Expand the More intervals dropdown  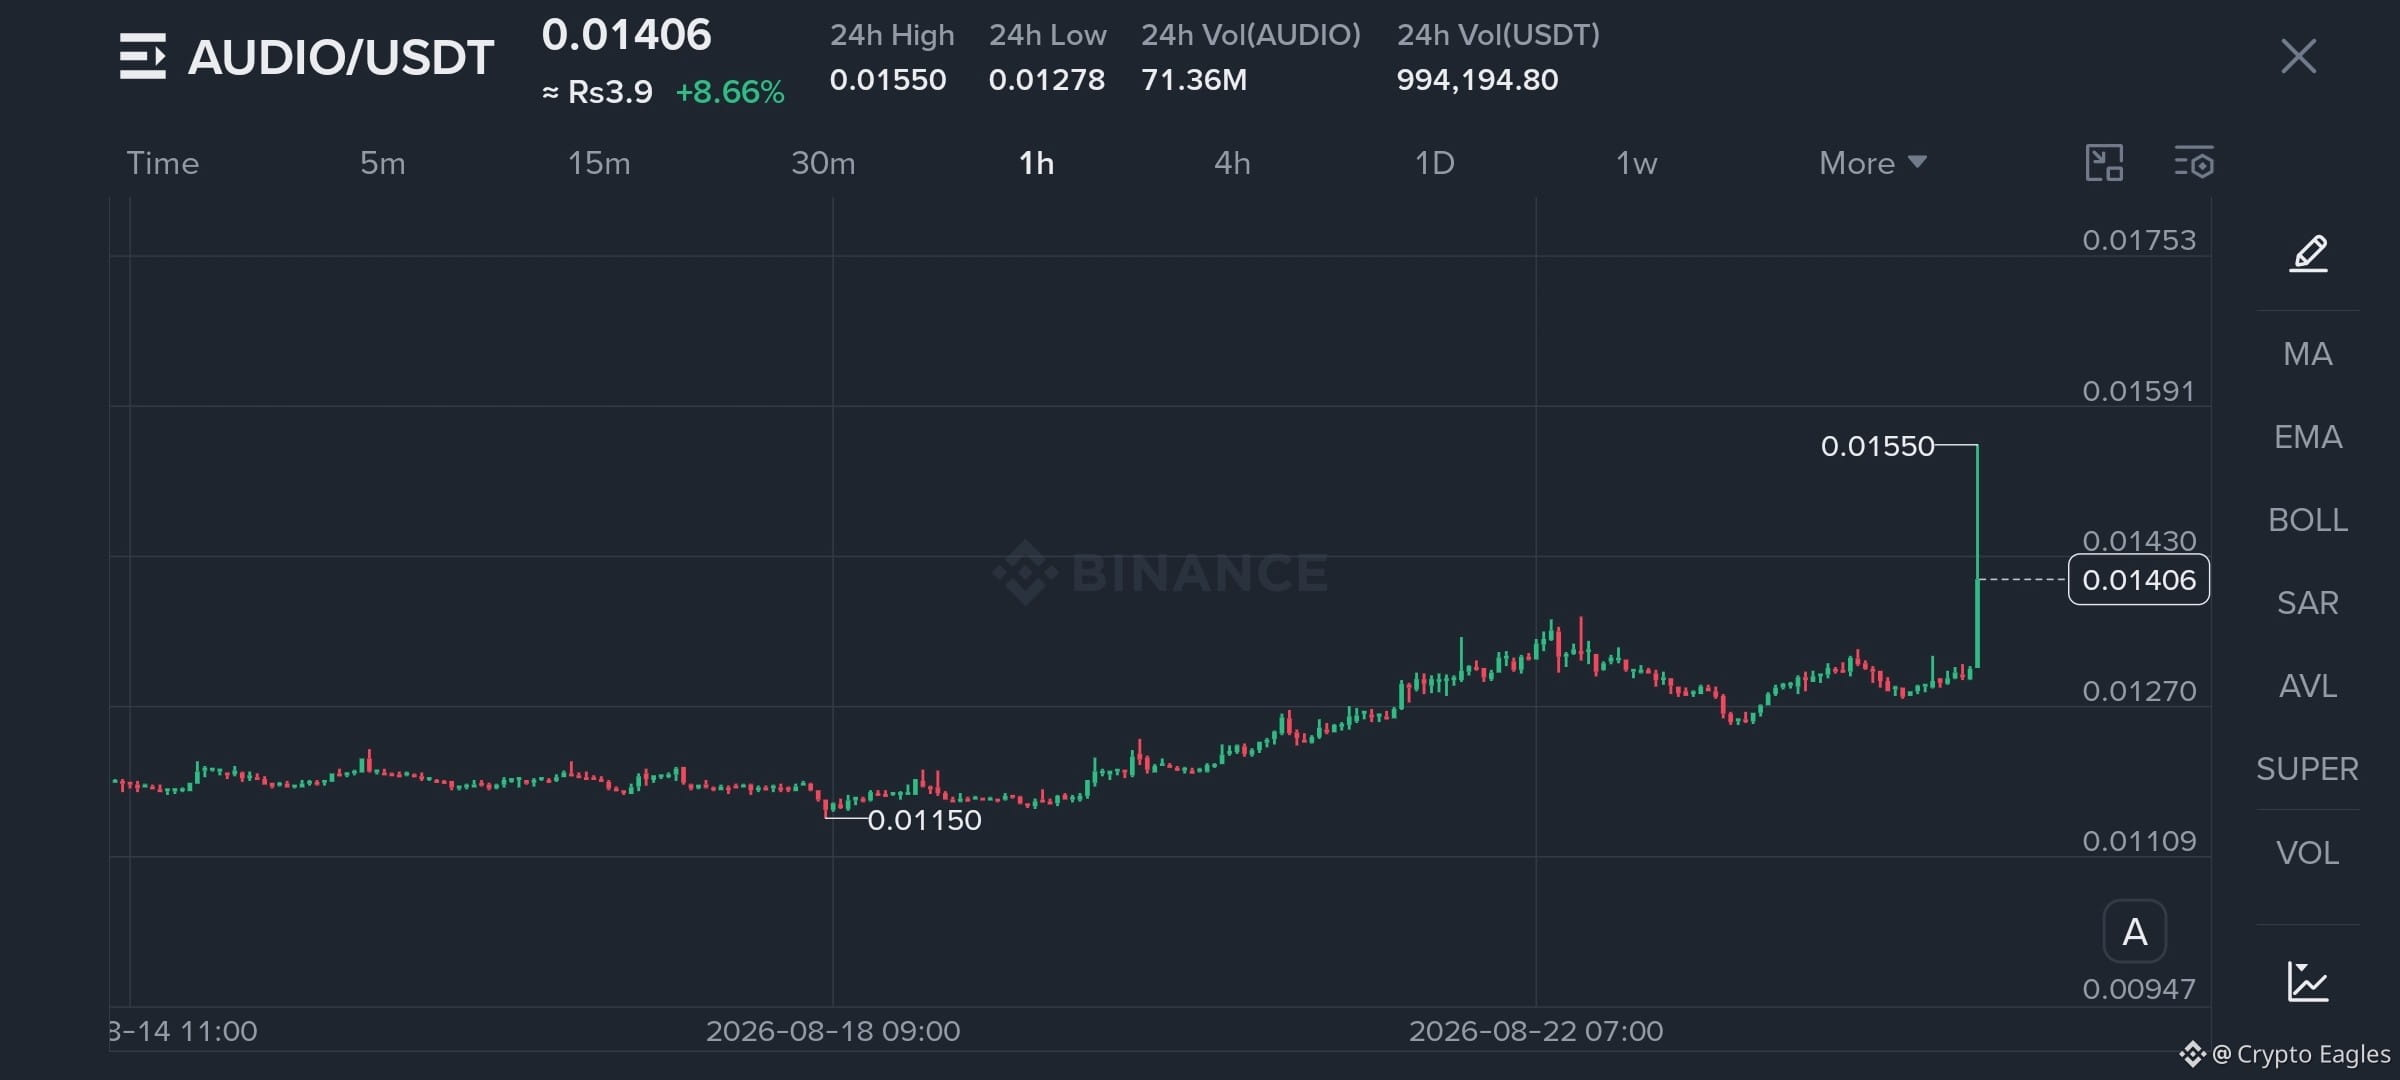1872,163
